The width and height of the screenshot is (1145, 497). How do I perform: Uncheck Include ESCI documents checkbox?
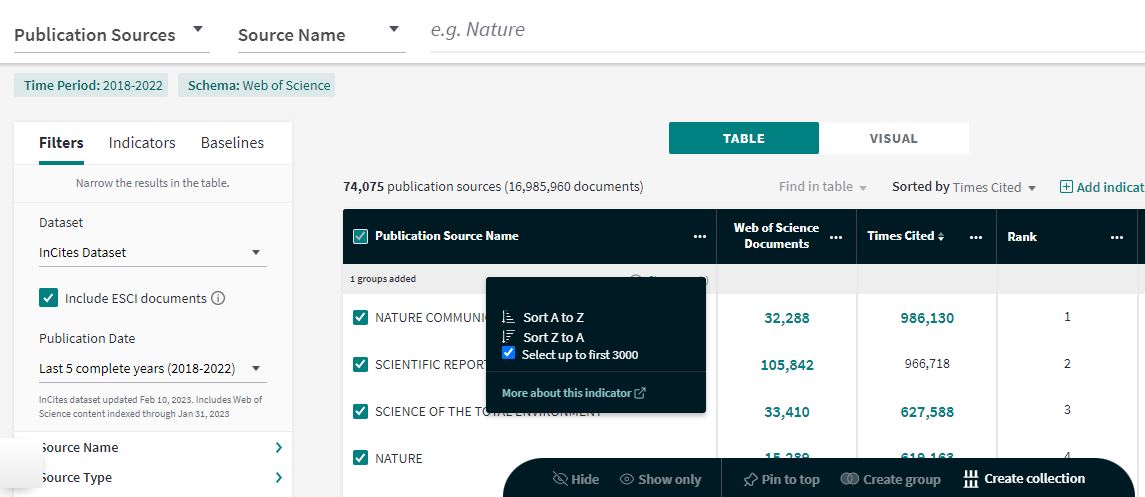pos(48,298)
